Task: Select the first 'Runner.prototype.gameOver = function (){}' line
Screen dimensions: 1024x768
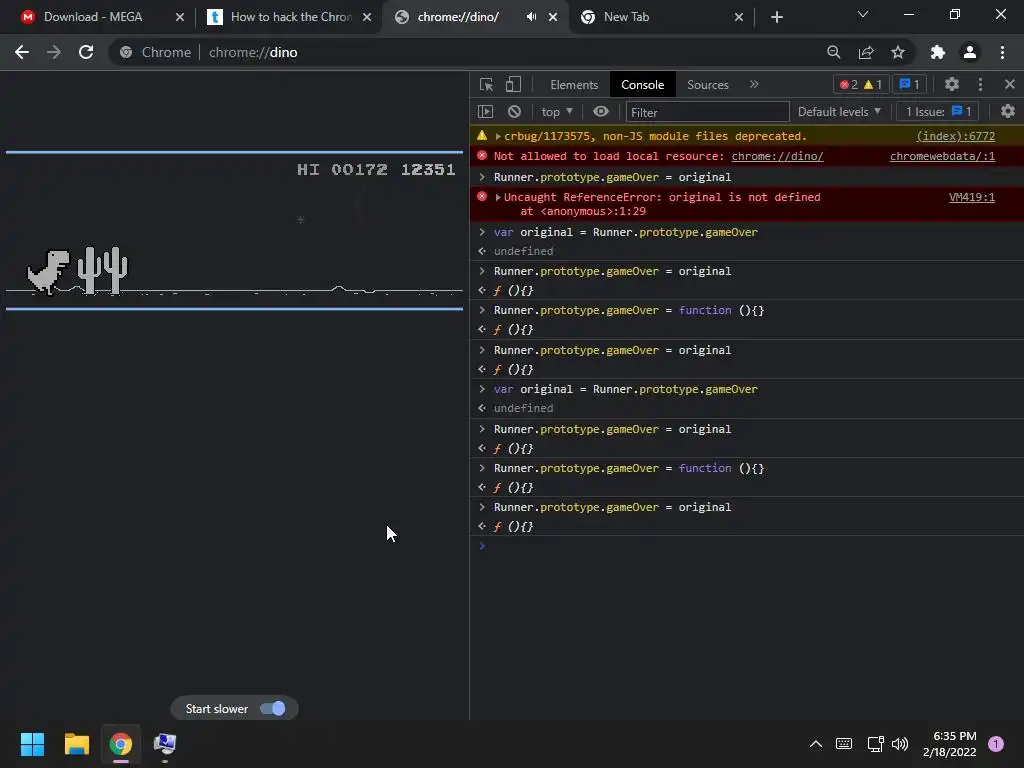Action: click(x=629, y=311)
